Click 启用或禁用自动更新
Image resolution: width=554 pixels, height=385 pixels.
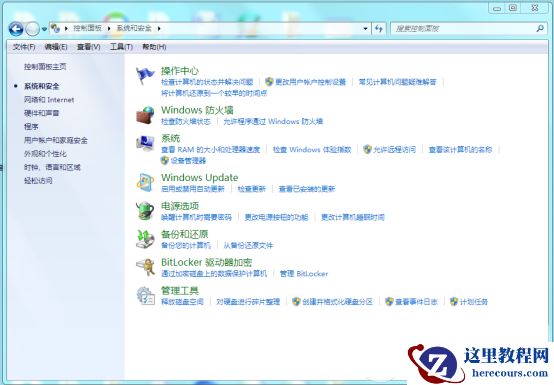point(193,189)
